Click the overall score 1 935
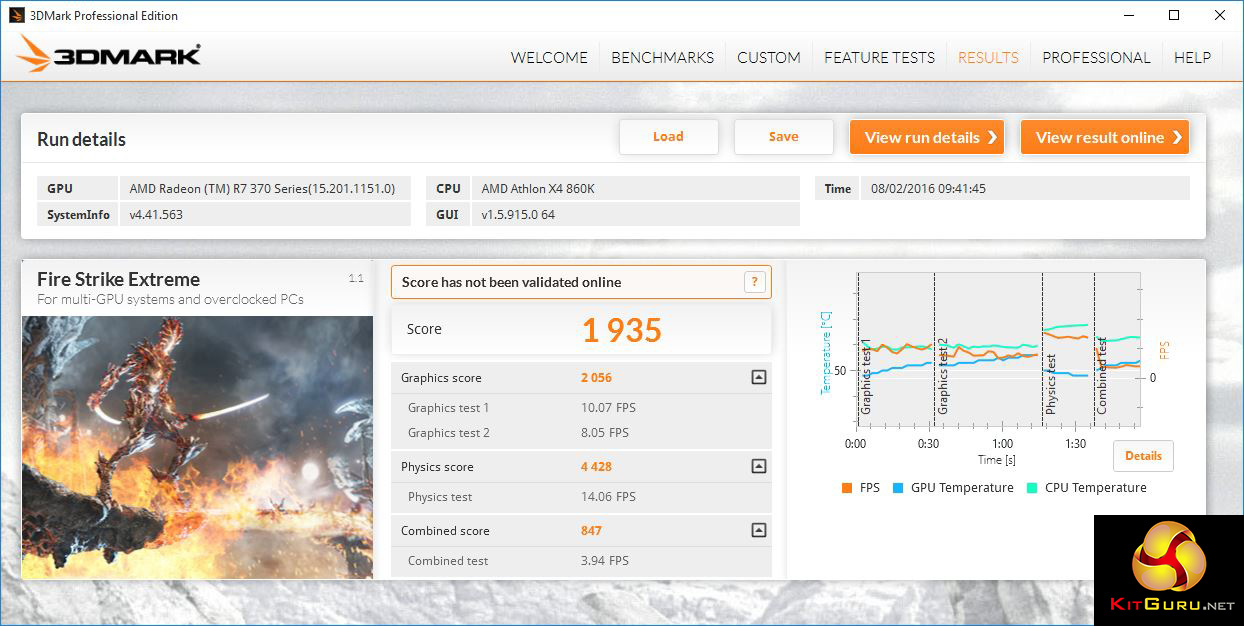 tap(622, 330)
